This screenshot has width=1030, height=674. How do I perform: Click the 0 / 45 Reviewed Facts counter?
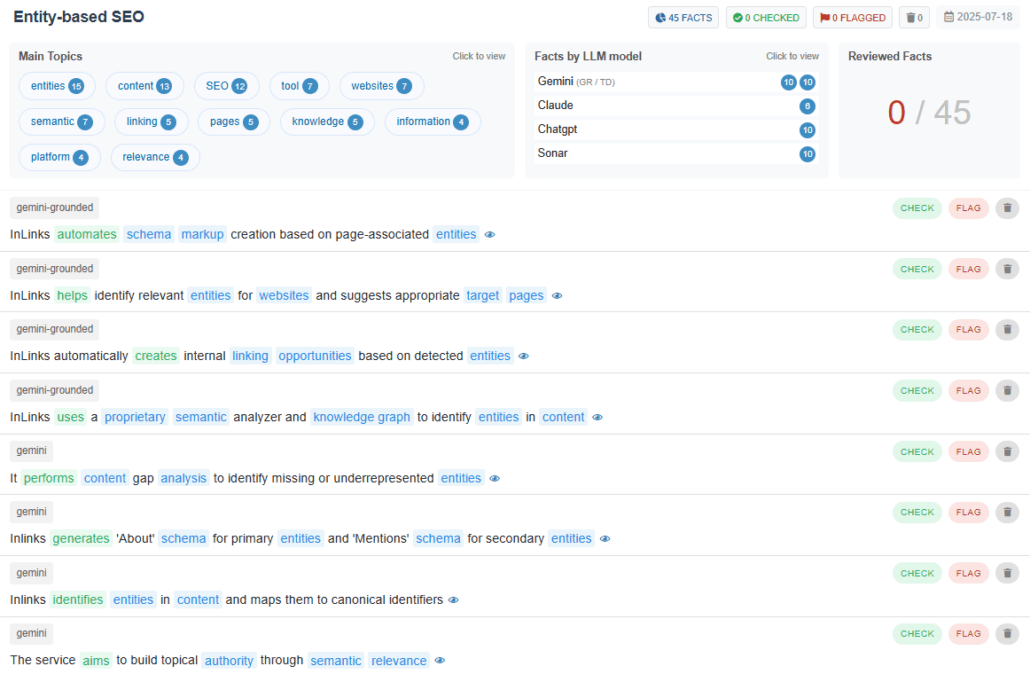coord(929,112)
